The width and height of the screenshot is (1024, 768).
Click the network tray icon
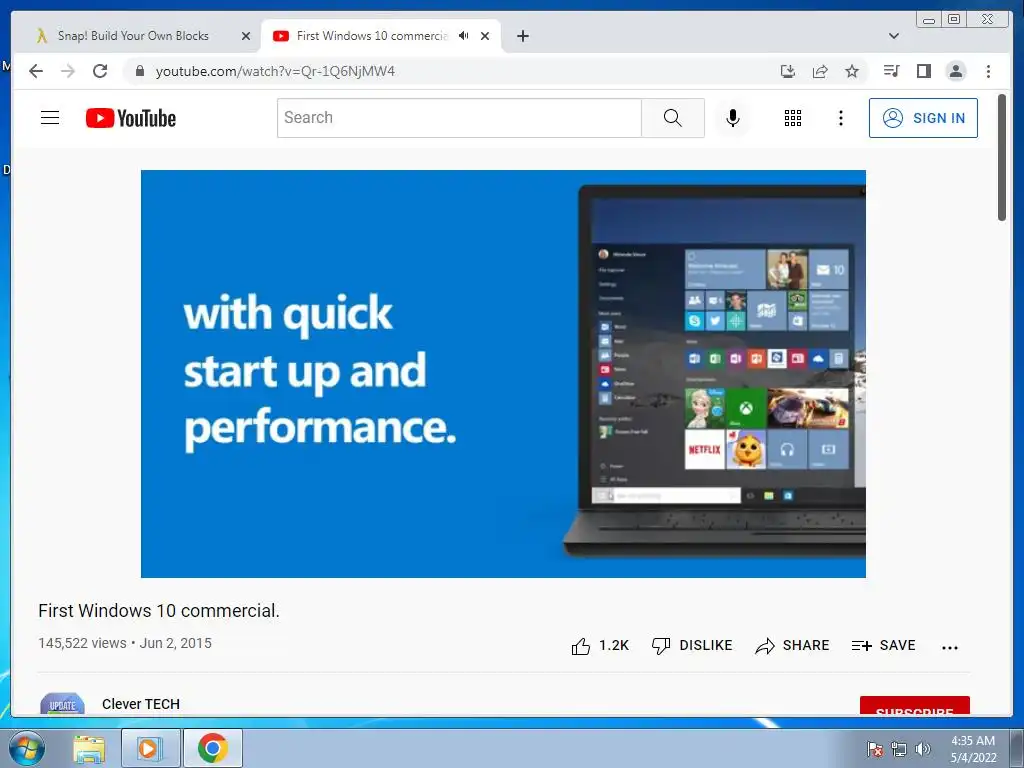899,749
